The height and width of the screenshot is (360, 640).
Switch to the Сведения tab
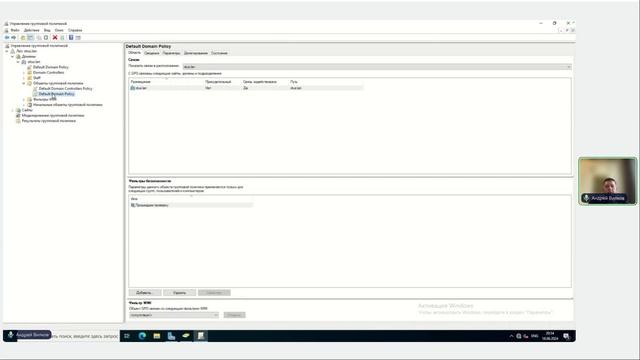[x=151, y=53]
